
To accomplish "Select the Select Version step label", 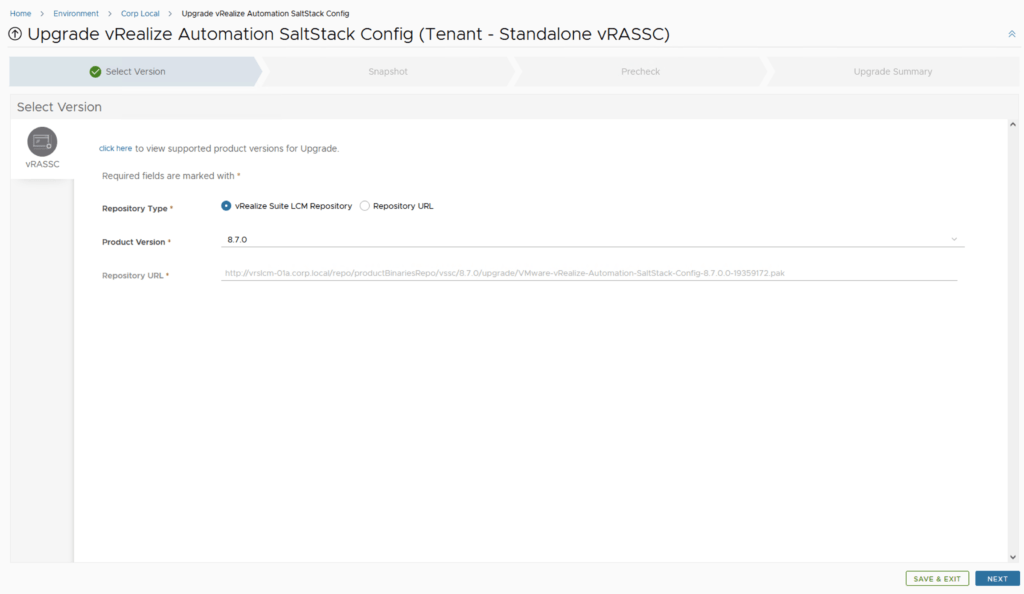I will coord(136,72).
